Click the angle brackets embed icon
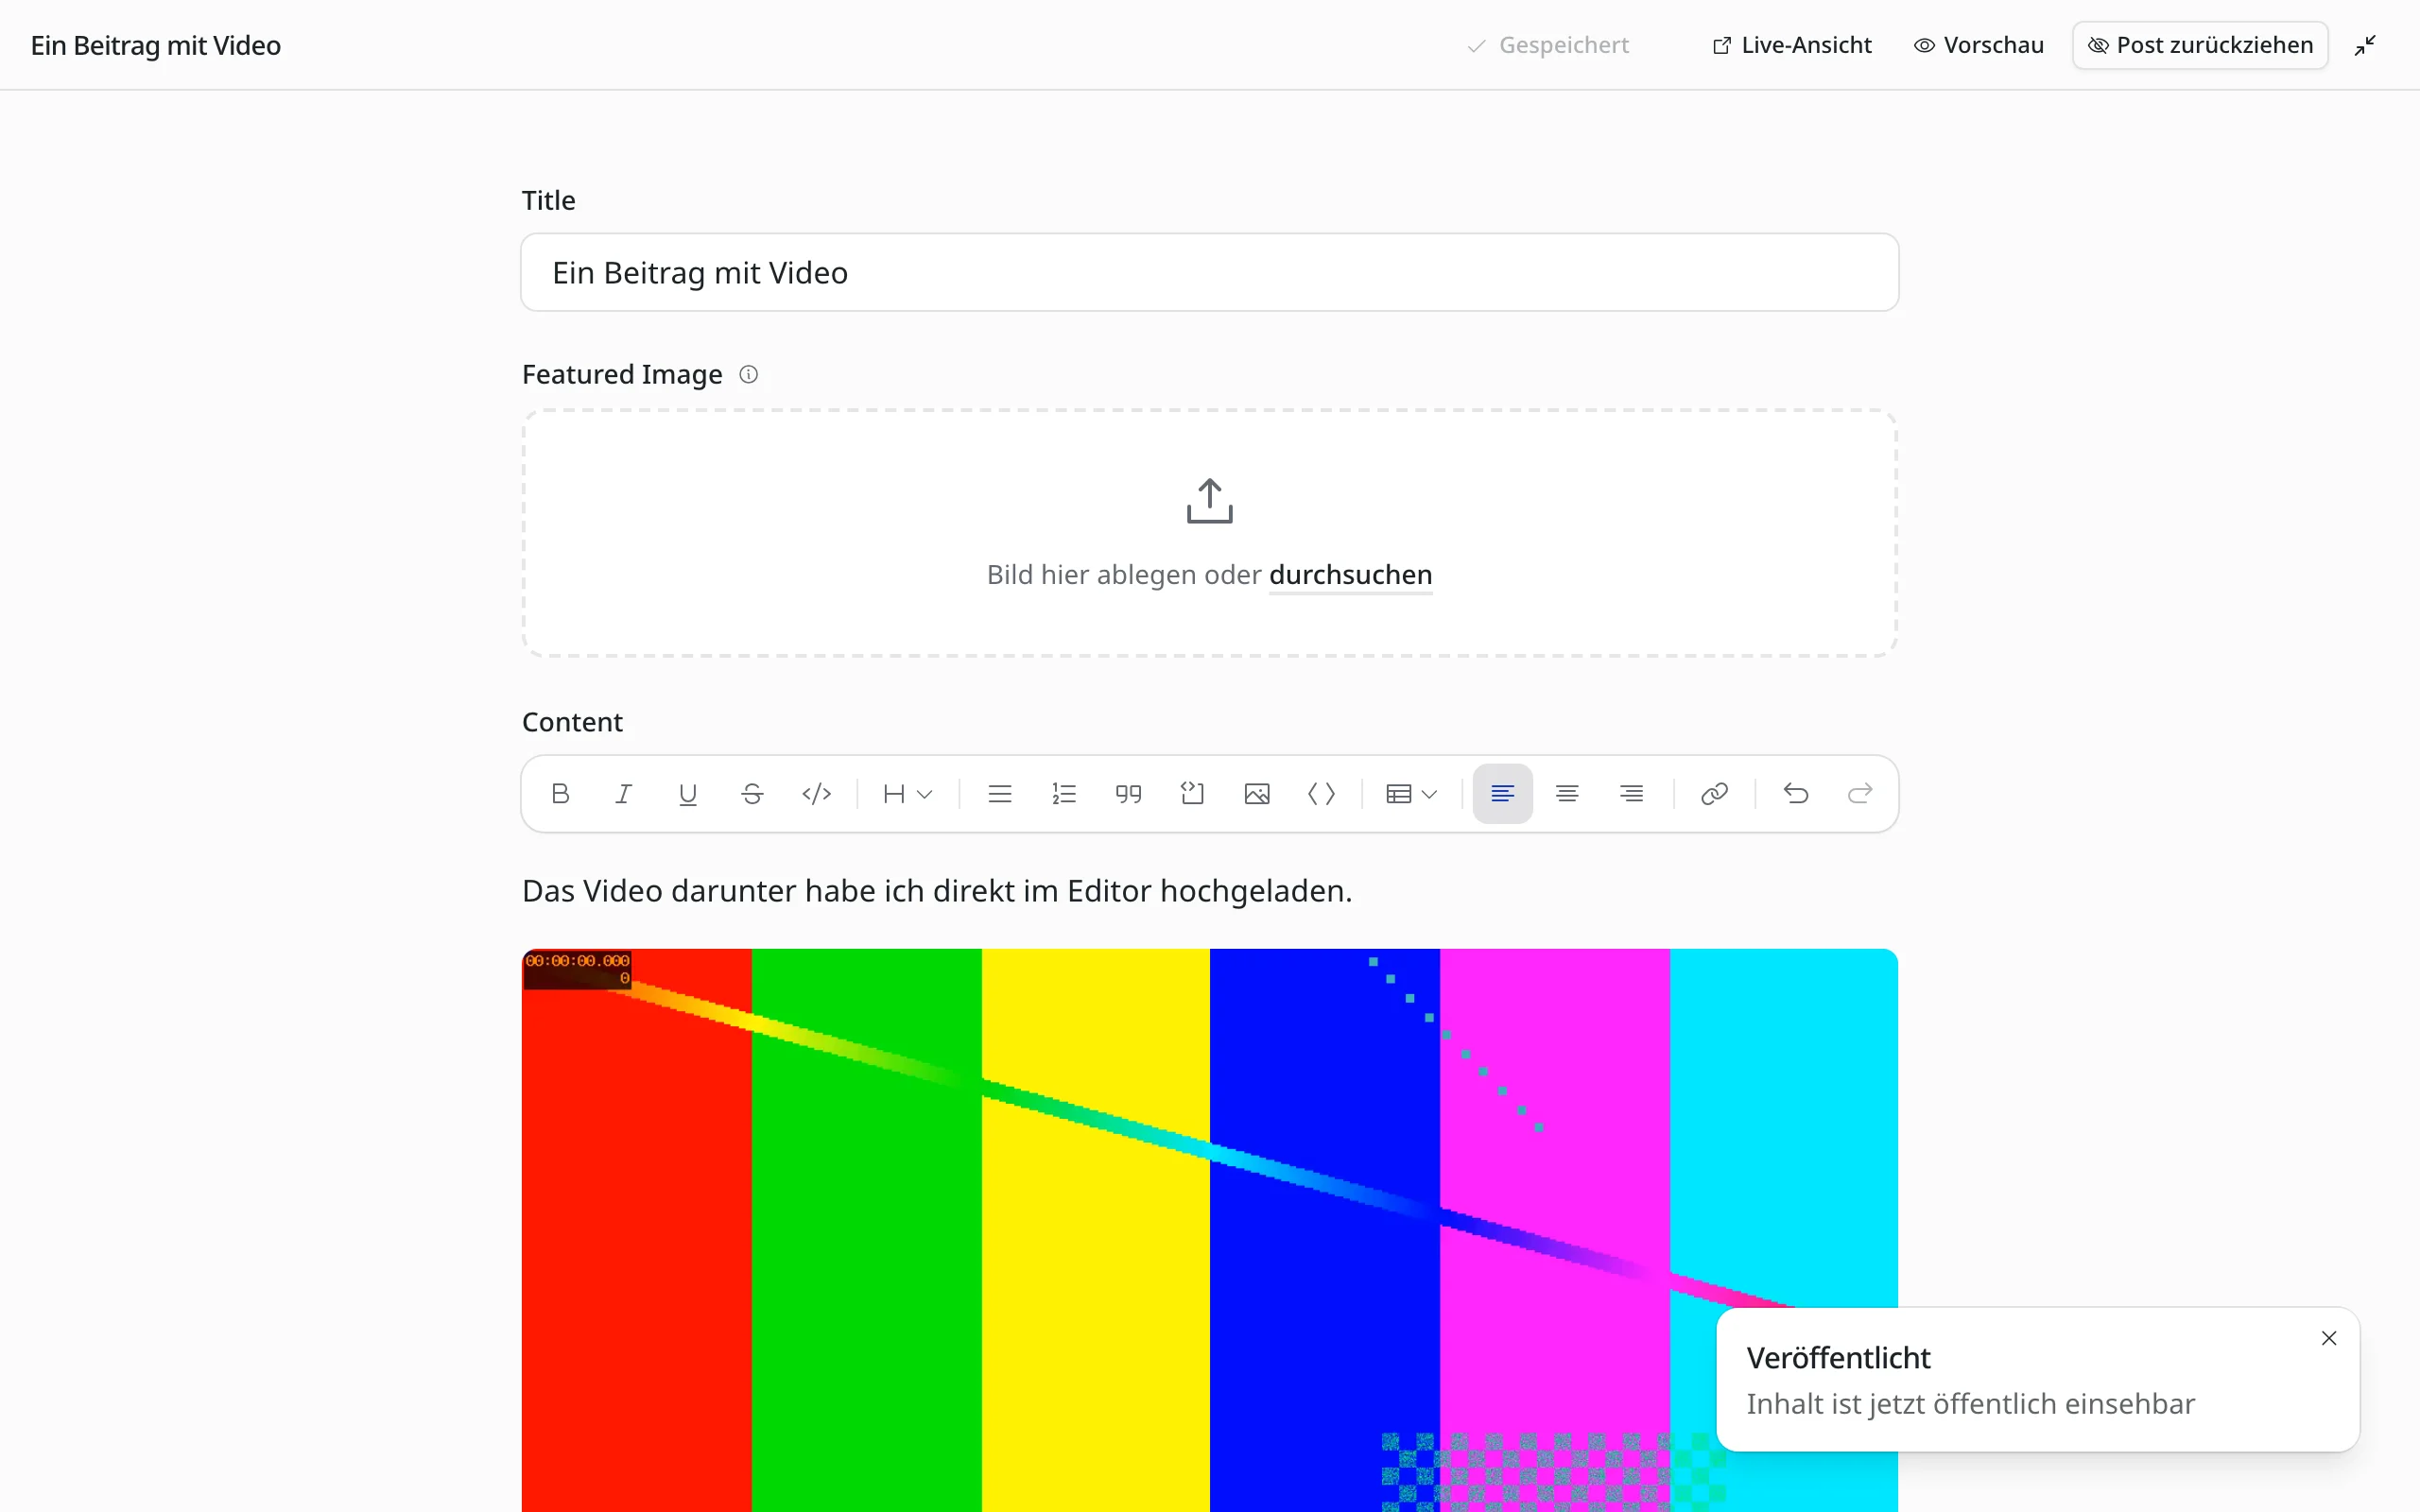Screen dimensions: 2420x1512 click(1321, 793)
